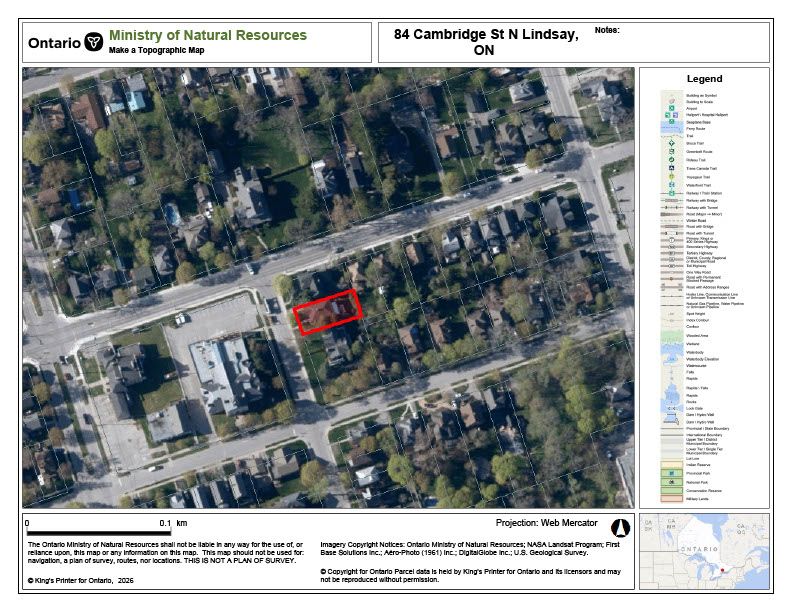
Task: Click the red-outlined parcel on map
Action: pyautogui.click(x=327, y=312)
